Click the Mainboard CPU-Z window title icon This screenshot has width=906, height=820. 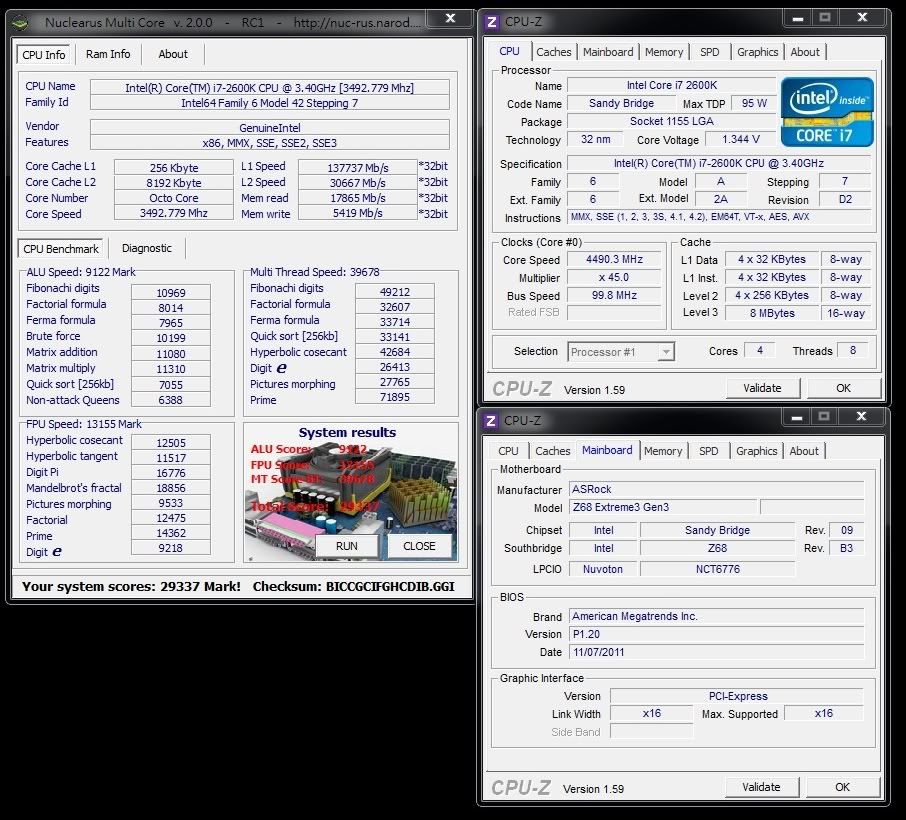point(491,421)
